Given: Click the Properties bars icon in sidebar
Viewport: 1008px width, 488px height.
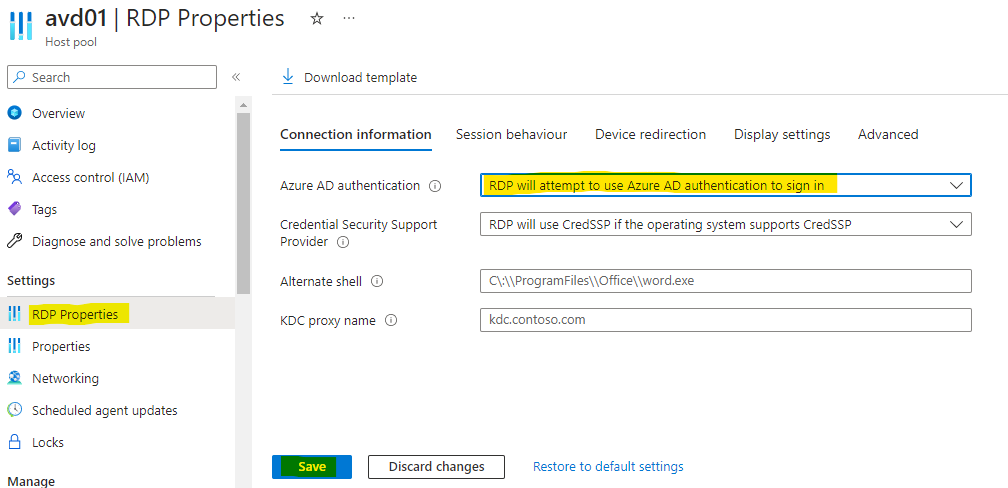Looking at the screenshot, I should click(14, 346).
